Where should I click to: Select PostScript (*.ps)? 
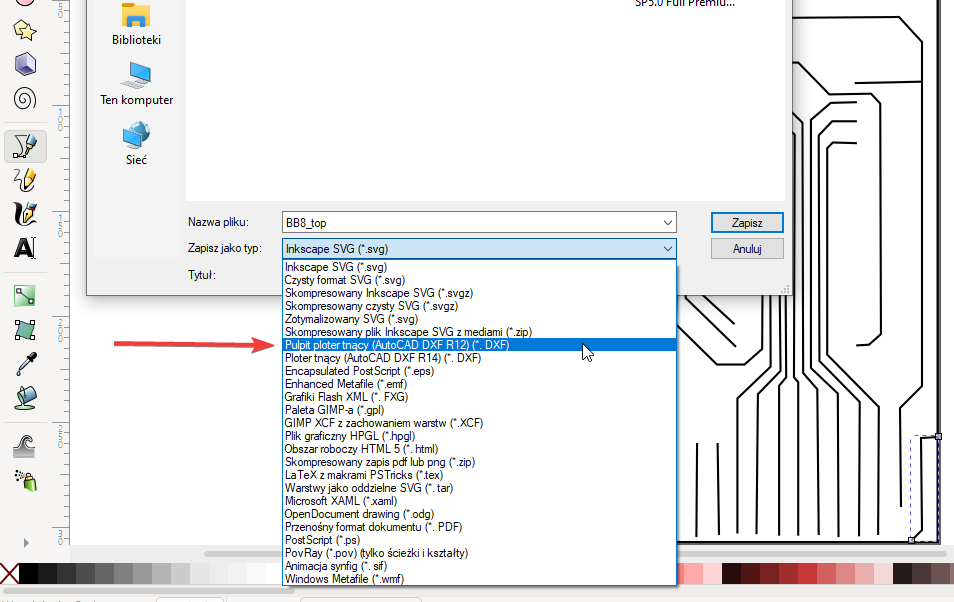(479, 540)
